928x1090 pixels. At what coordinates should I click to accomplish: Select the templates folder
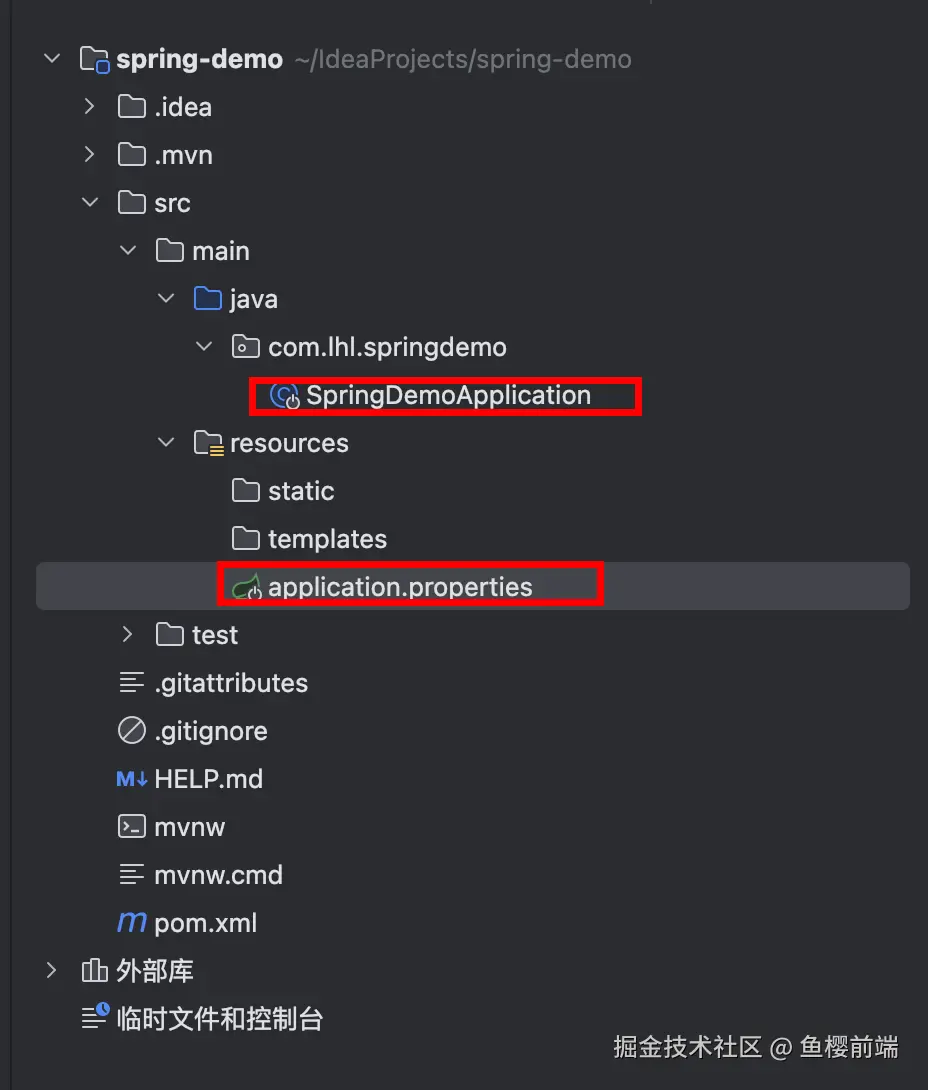click(x=326, y=539)
